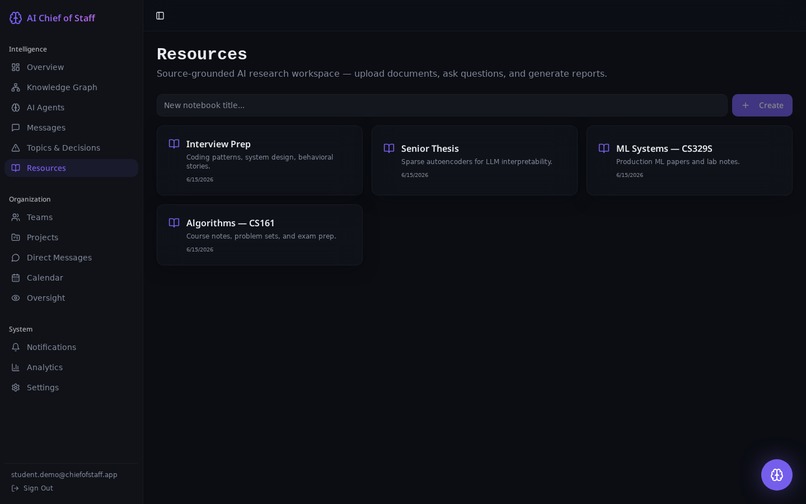The height and width of the screenshot is (504, 806).
Task: Click 'Coding patterns, system design, behavioral stories.' text
Action: click(260, 161)
